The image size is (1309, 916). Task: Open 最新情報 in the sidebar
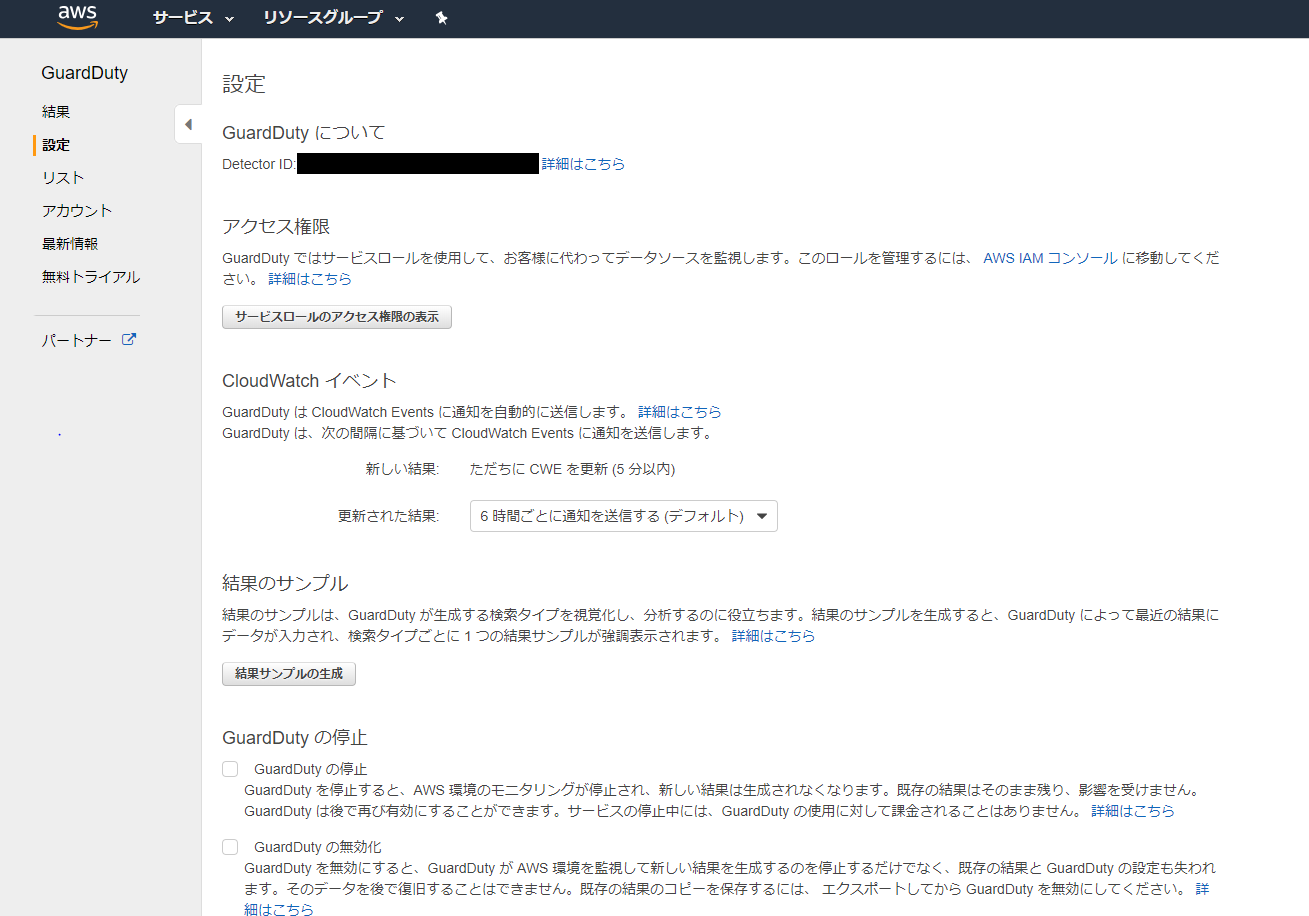(70, 244)
